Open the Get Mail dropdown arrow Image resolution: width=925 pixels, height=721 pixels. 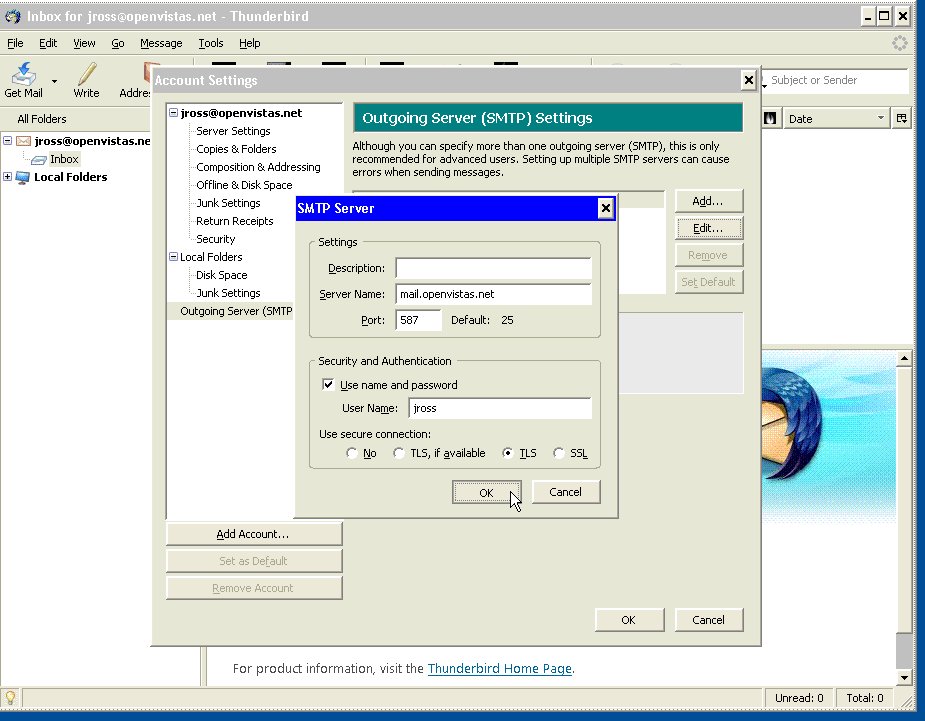point(54,81)
